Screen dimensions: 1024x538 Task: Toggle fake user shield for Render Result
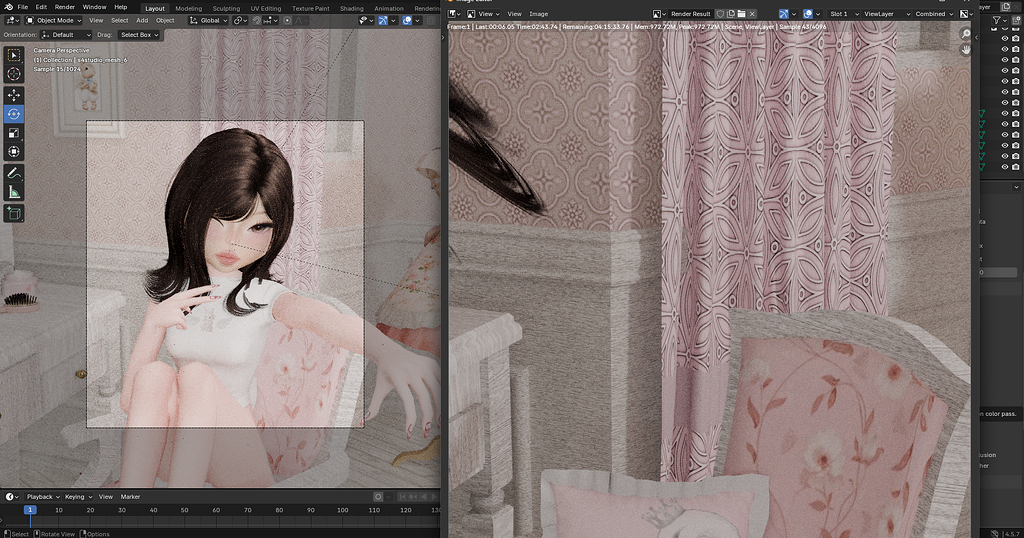point(720,14)
